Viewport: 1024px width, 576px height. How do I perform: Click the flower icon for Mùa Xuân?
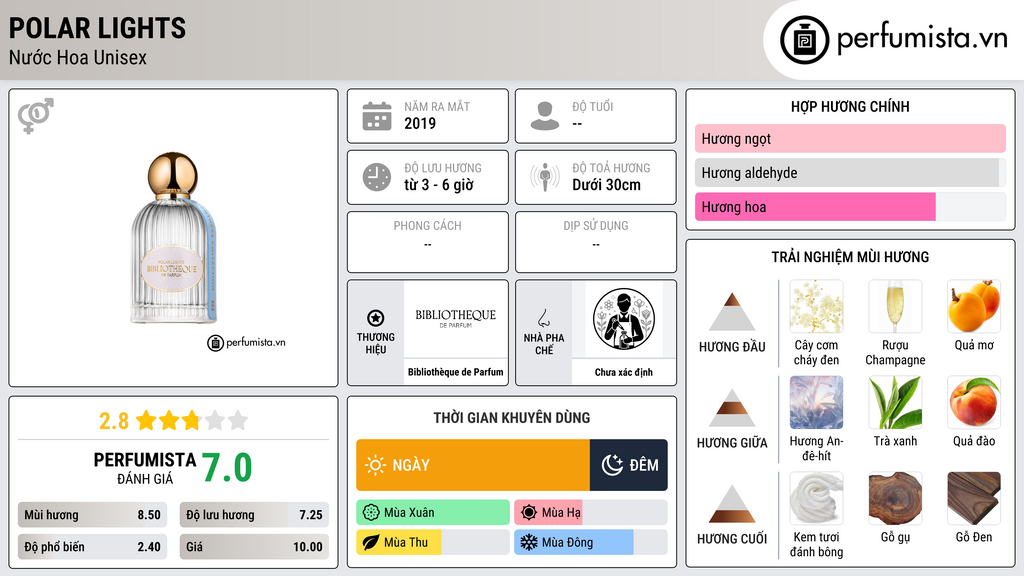(x=371, y=513)
